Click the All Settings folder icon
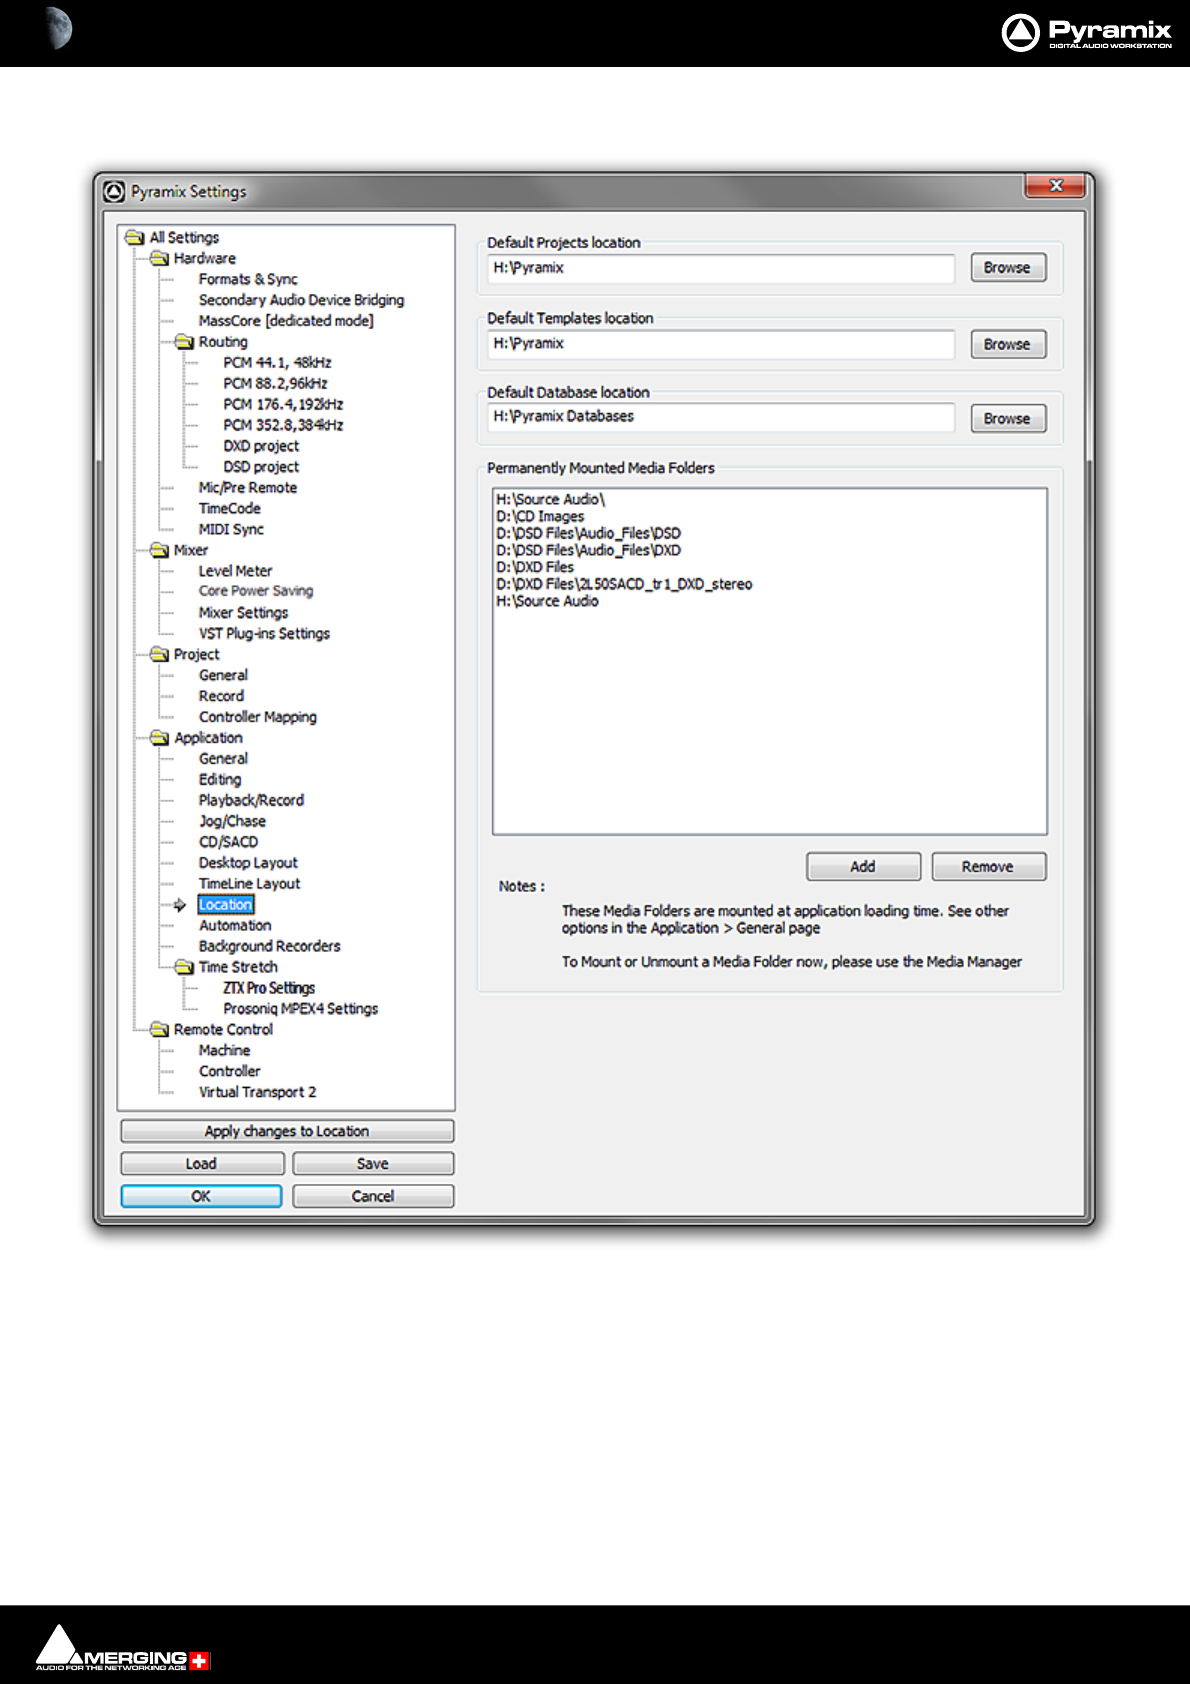The image size is (1190, 1684). pos(135,238)
